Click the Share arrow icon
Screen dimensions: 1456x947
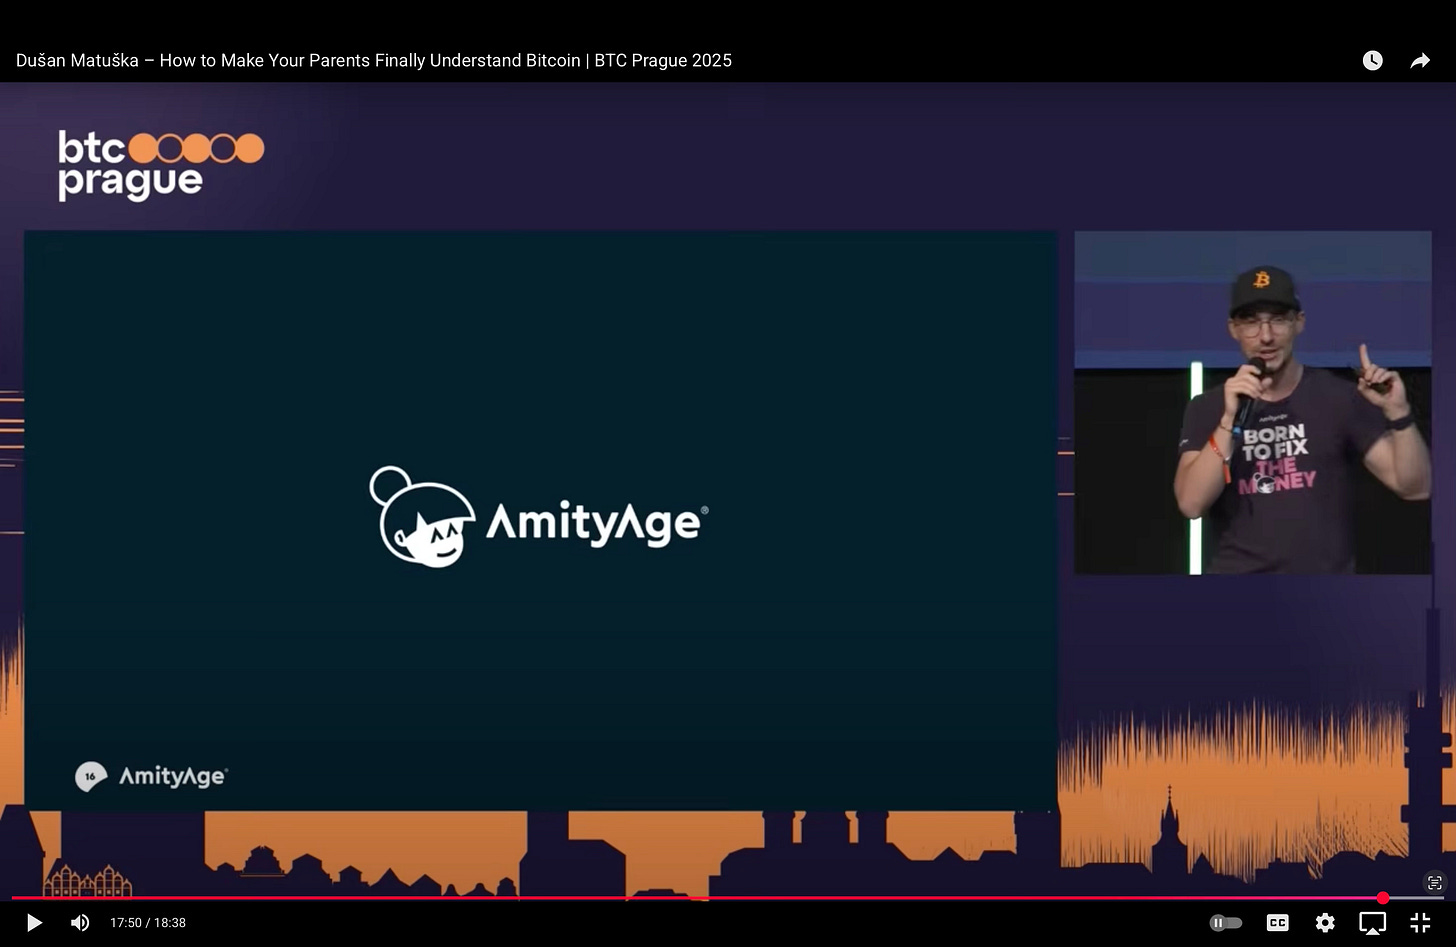[1420, 61]
